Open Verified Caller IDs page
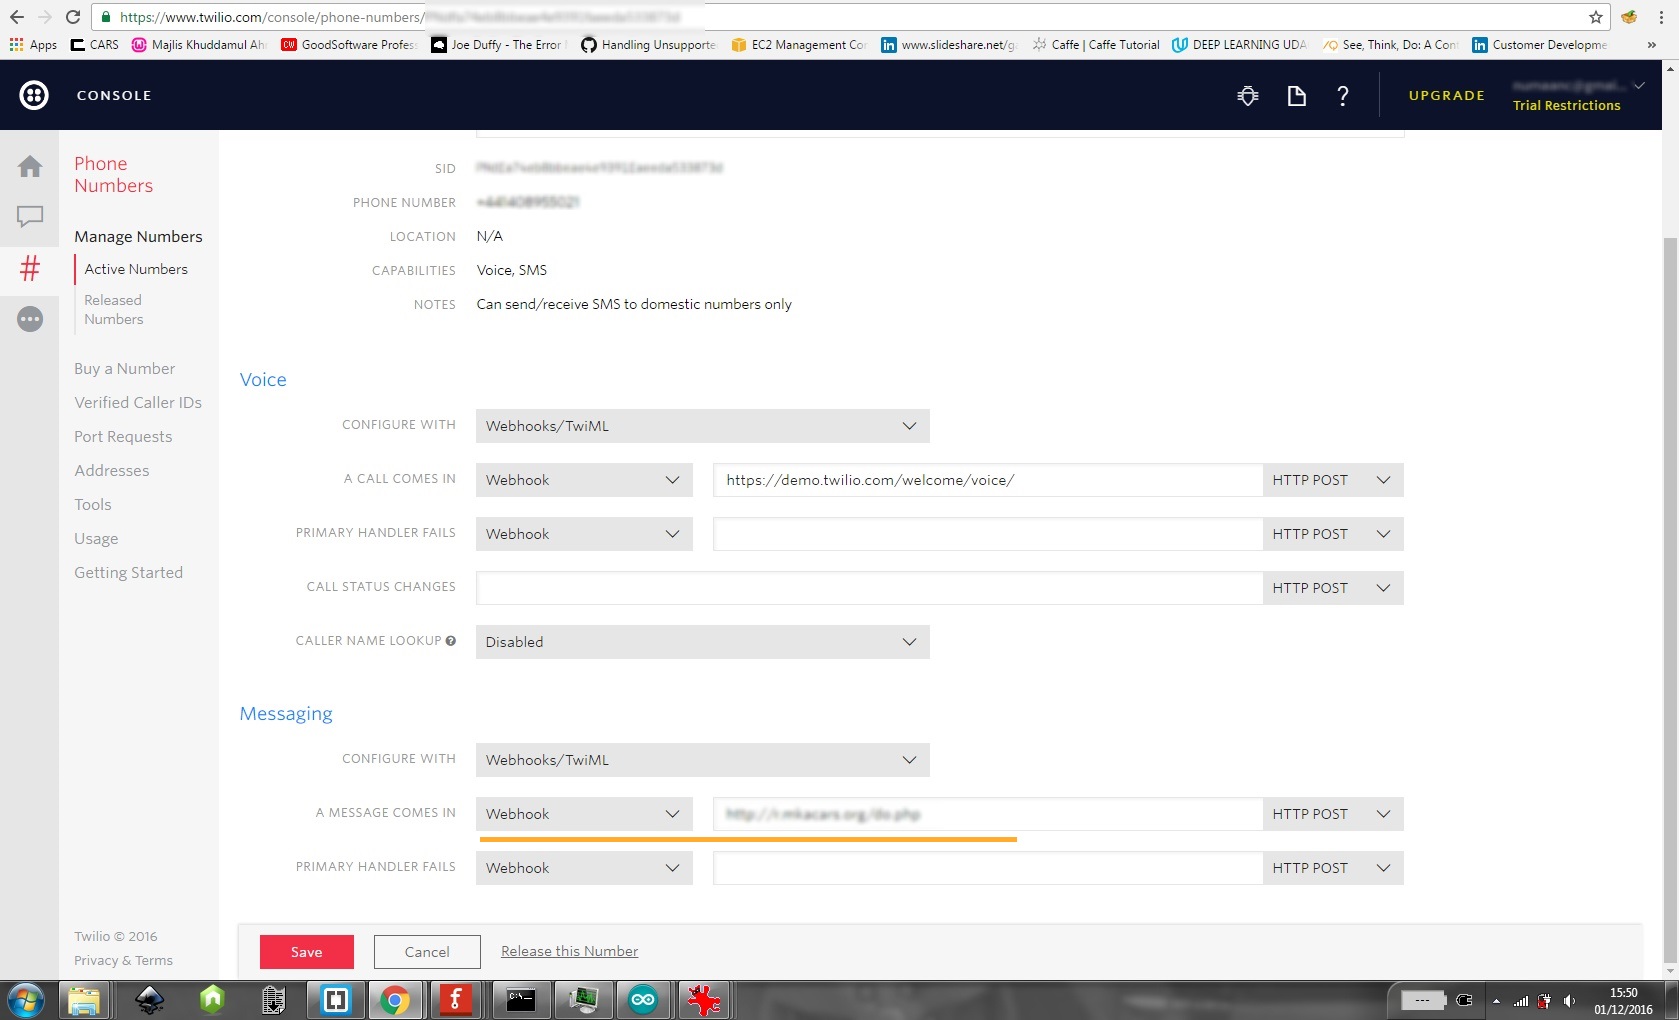The image size is (1679, 1020). tap(138, 403)
